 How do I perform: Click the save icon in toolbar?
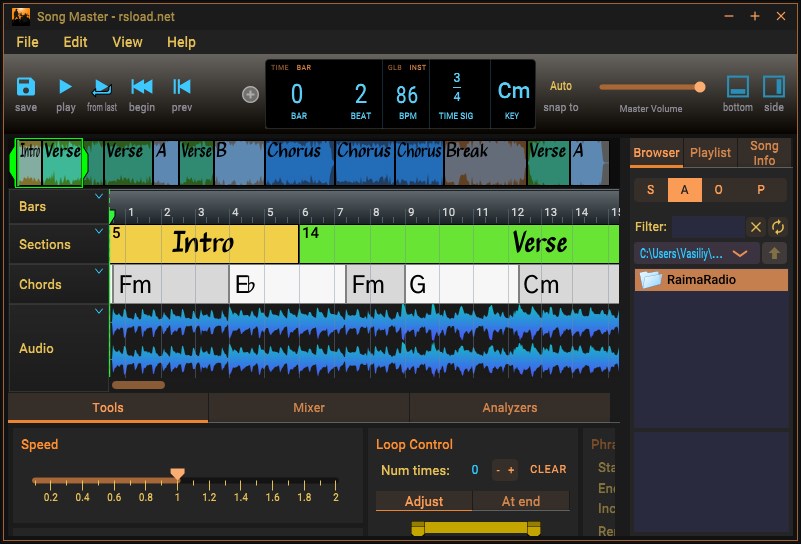pyautogui.click(x=26, y=87)
